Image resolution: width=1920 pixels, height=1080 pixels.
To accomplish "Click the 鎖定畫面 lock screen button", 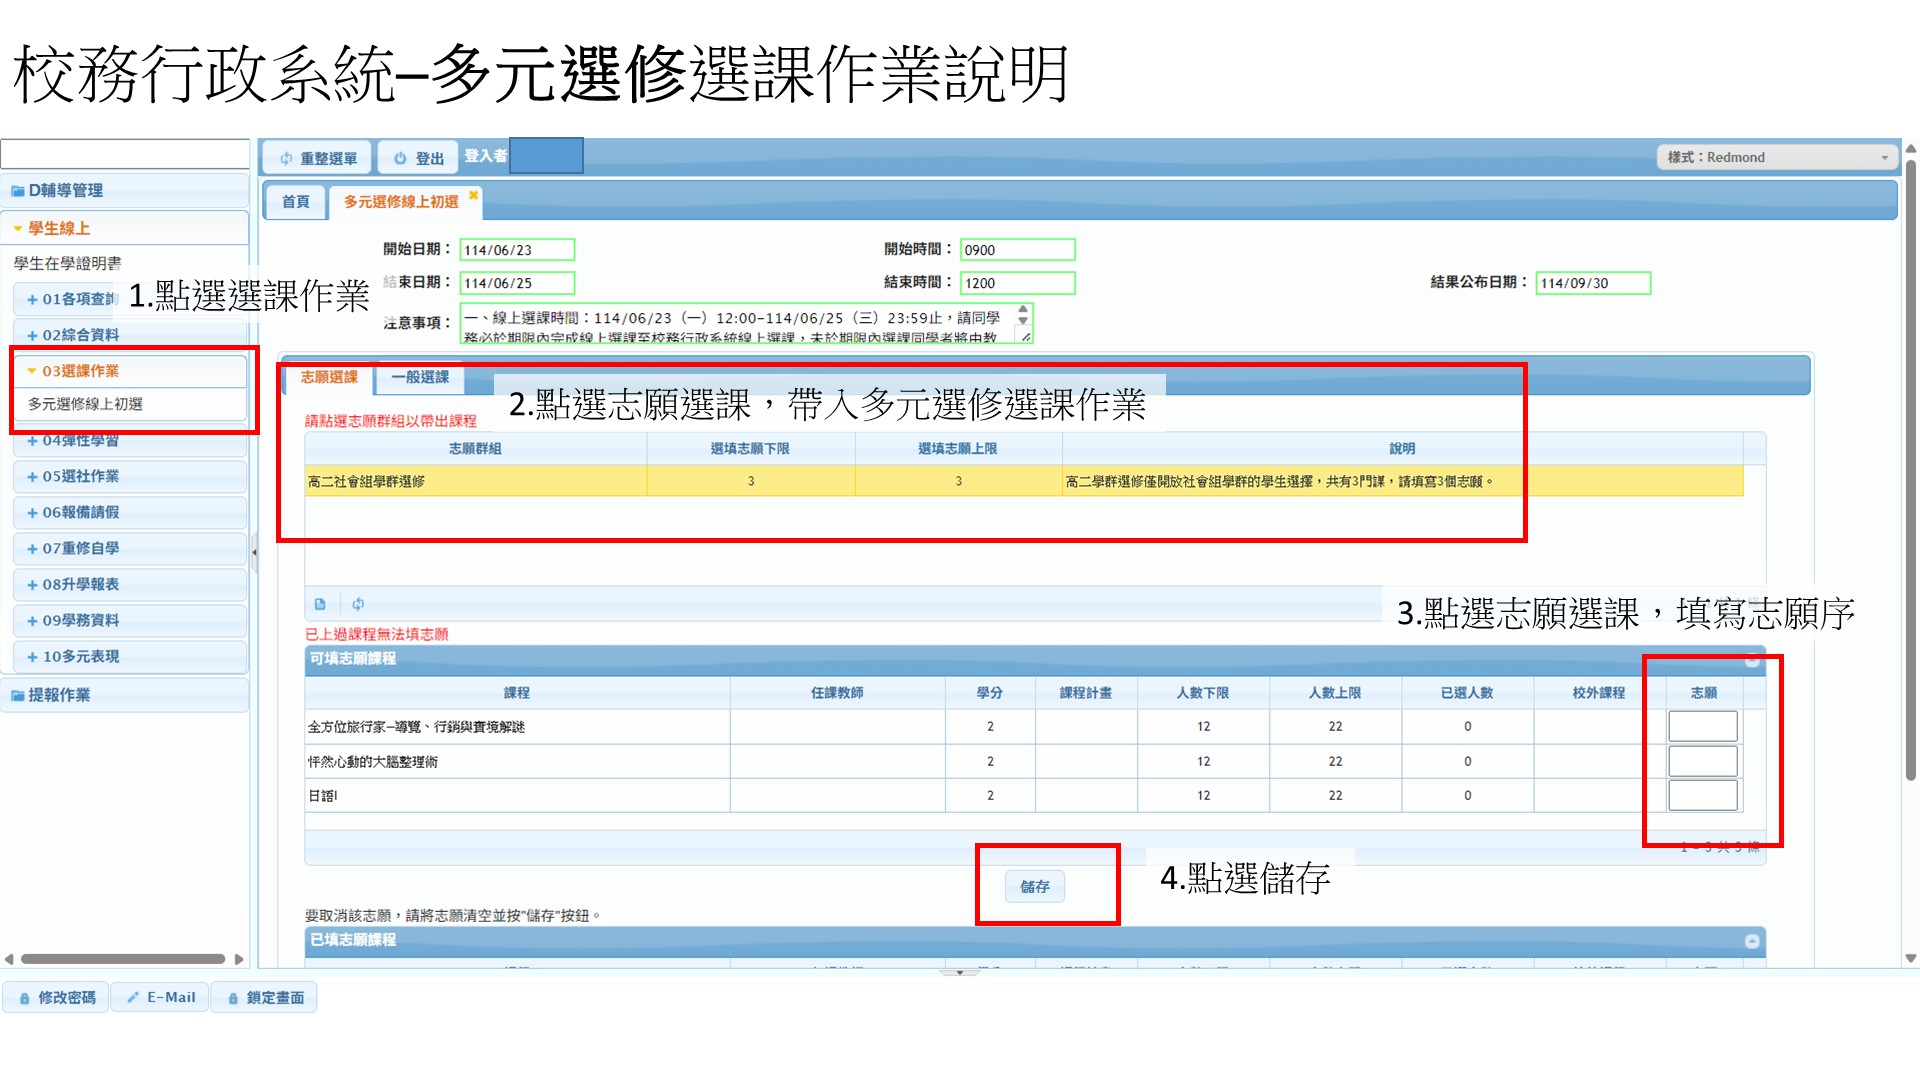I will 265,997.
